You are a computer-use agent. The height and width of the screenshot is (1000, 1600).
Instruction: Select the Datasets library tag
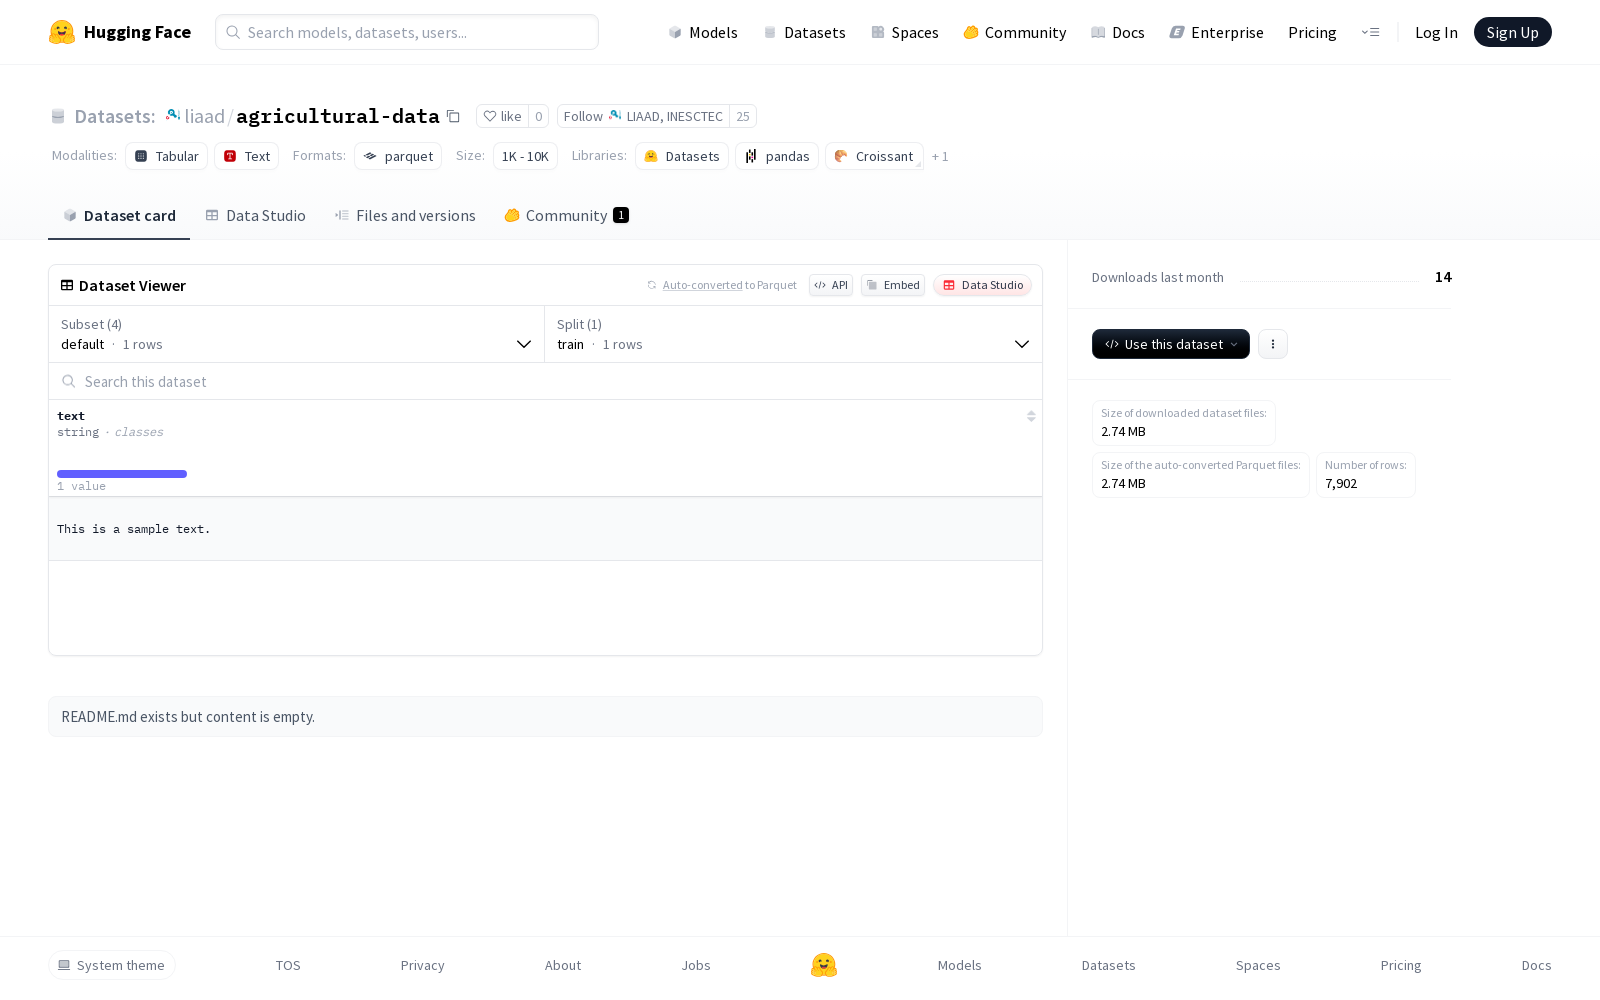pos(682,156)
